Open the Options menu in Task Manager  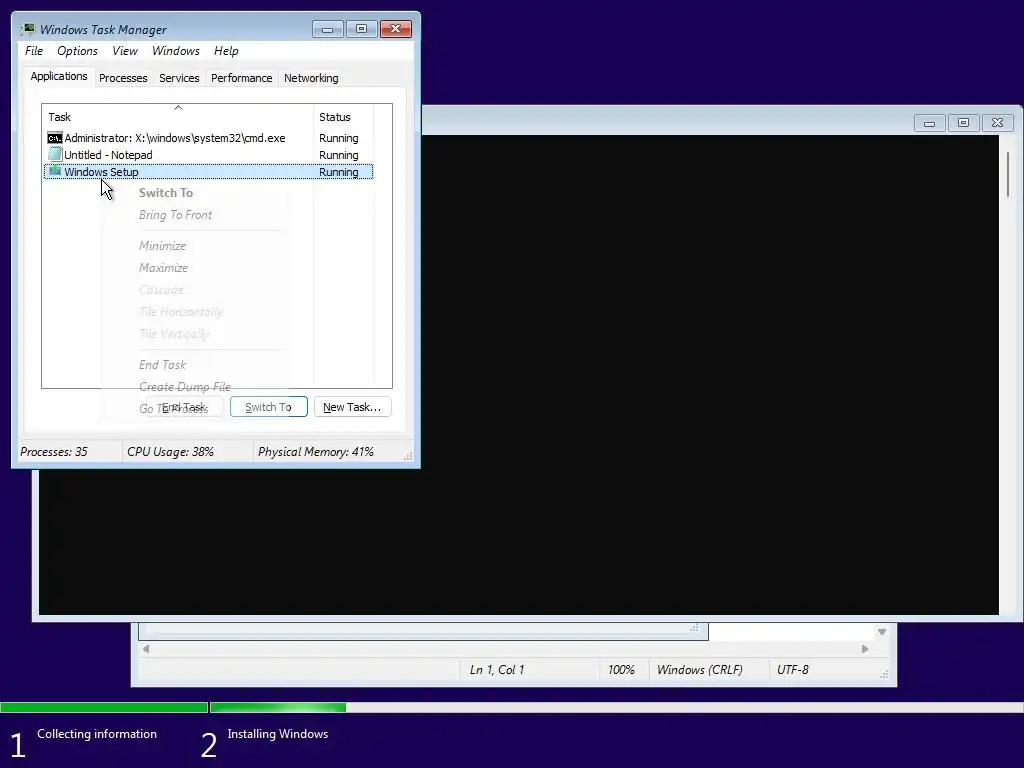(x=77, y=51)
